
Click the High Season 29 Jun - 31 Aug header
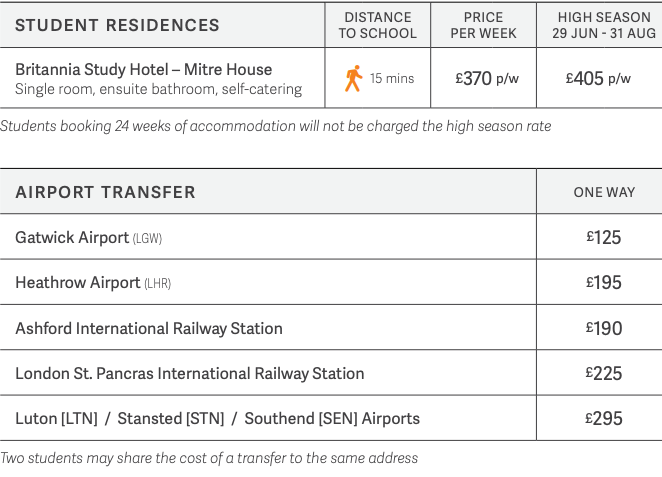point(604,25)
